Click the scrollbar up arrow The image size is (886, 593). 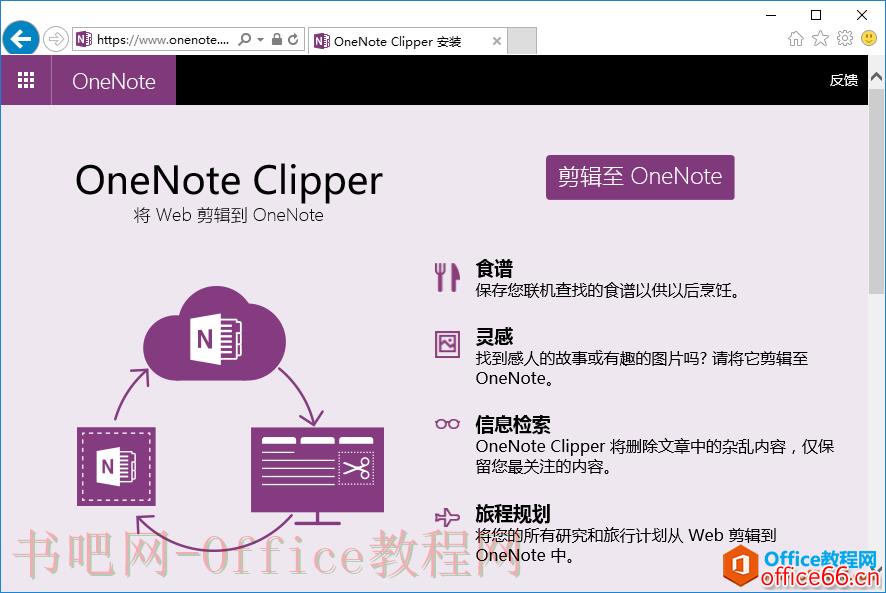877,76
